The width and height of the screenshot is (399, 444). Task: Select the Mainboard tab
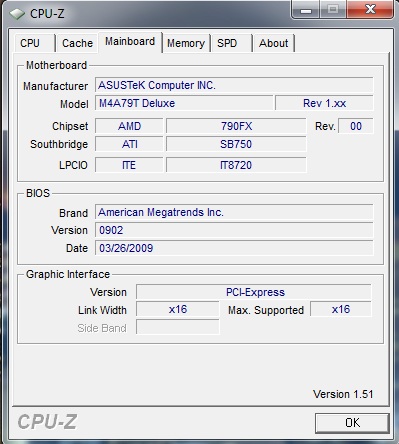click(x=130, y=42)
